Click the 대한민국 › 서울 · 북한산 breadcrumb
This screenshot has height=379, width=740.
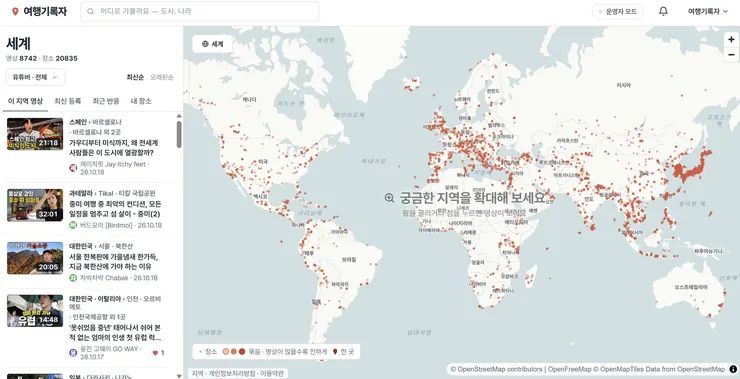[101, 246]
